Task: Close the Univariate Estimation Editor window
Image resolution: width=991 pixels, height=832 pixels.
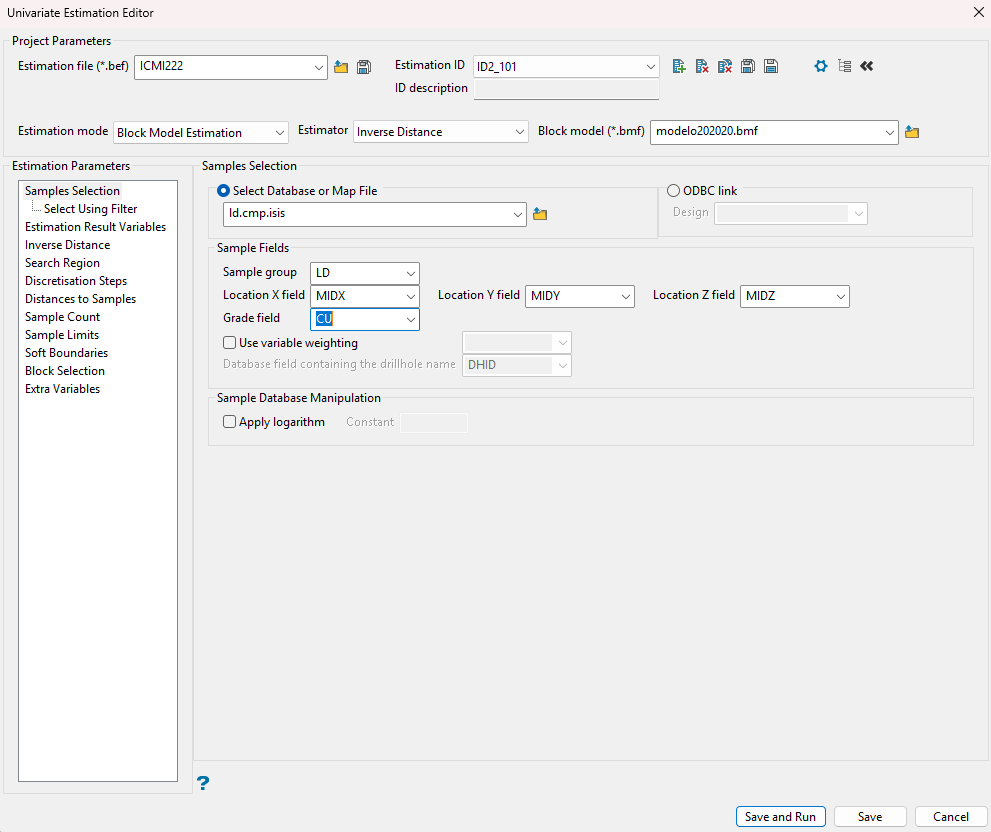Action: click(978, 13)
